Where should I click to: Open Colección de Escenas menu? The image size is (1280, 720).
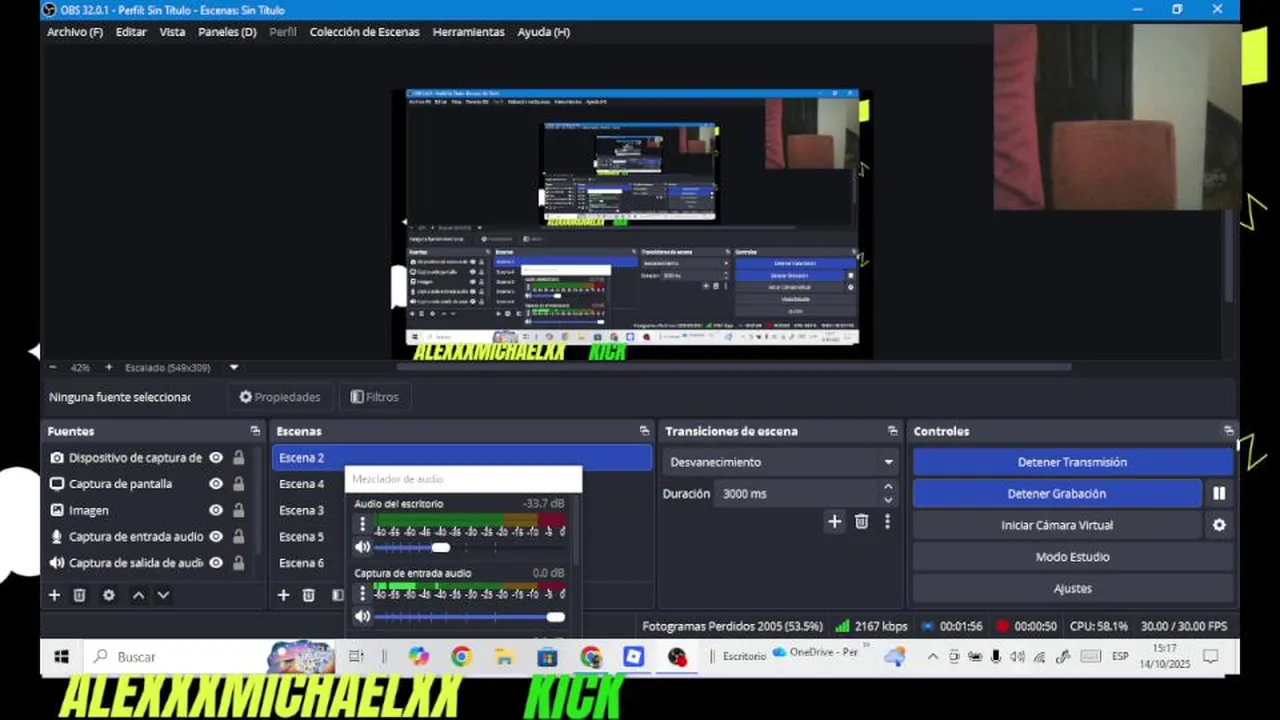coord(364,32)
